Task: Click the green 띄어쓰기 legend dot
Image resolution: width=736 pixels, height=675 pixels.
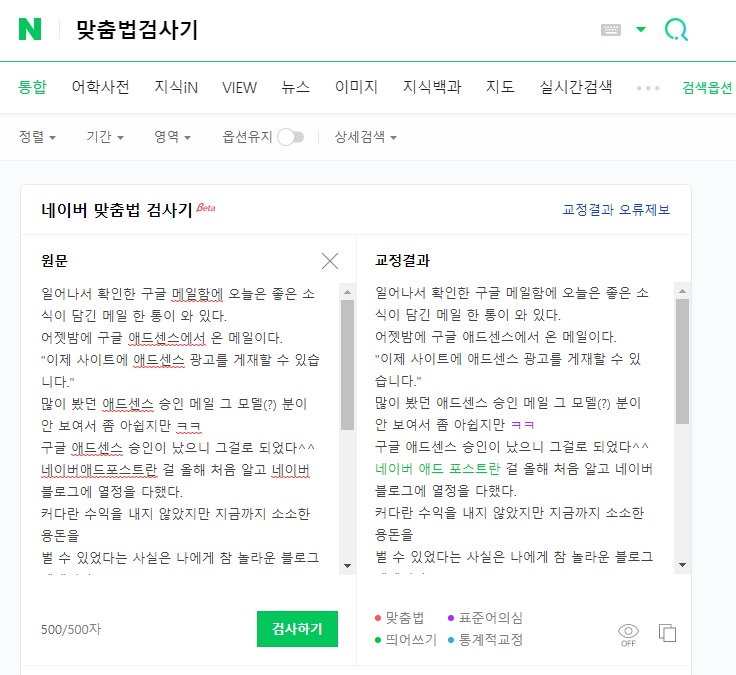Action: point(378,640)
